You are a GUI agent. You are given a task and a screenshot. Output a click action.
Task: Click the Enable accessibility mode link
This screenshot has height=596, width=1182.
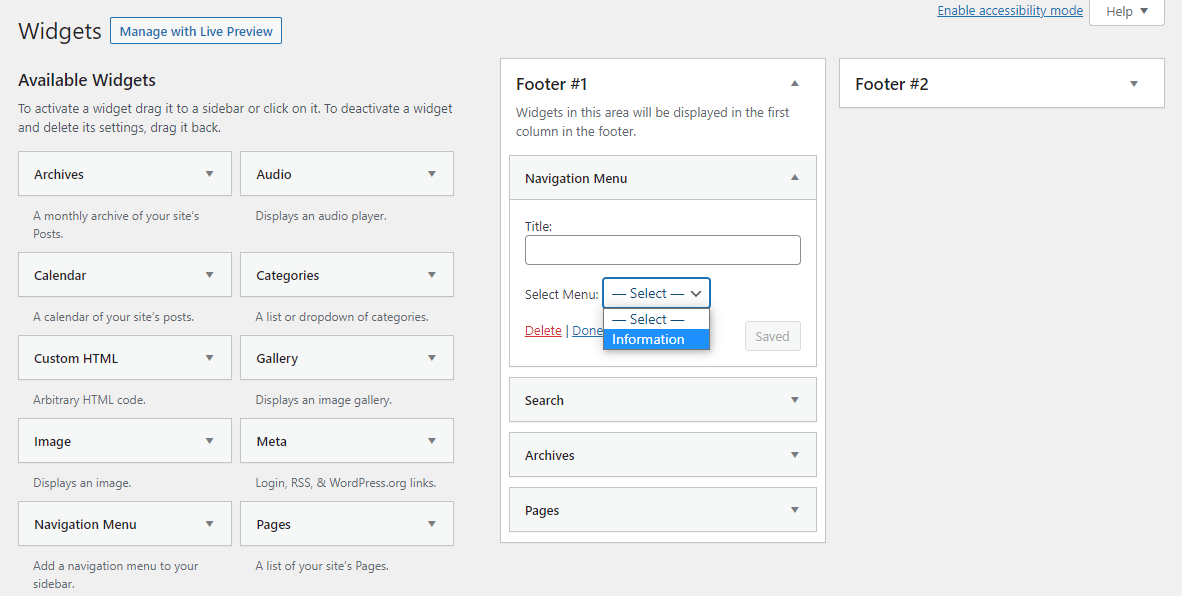1009,10
